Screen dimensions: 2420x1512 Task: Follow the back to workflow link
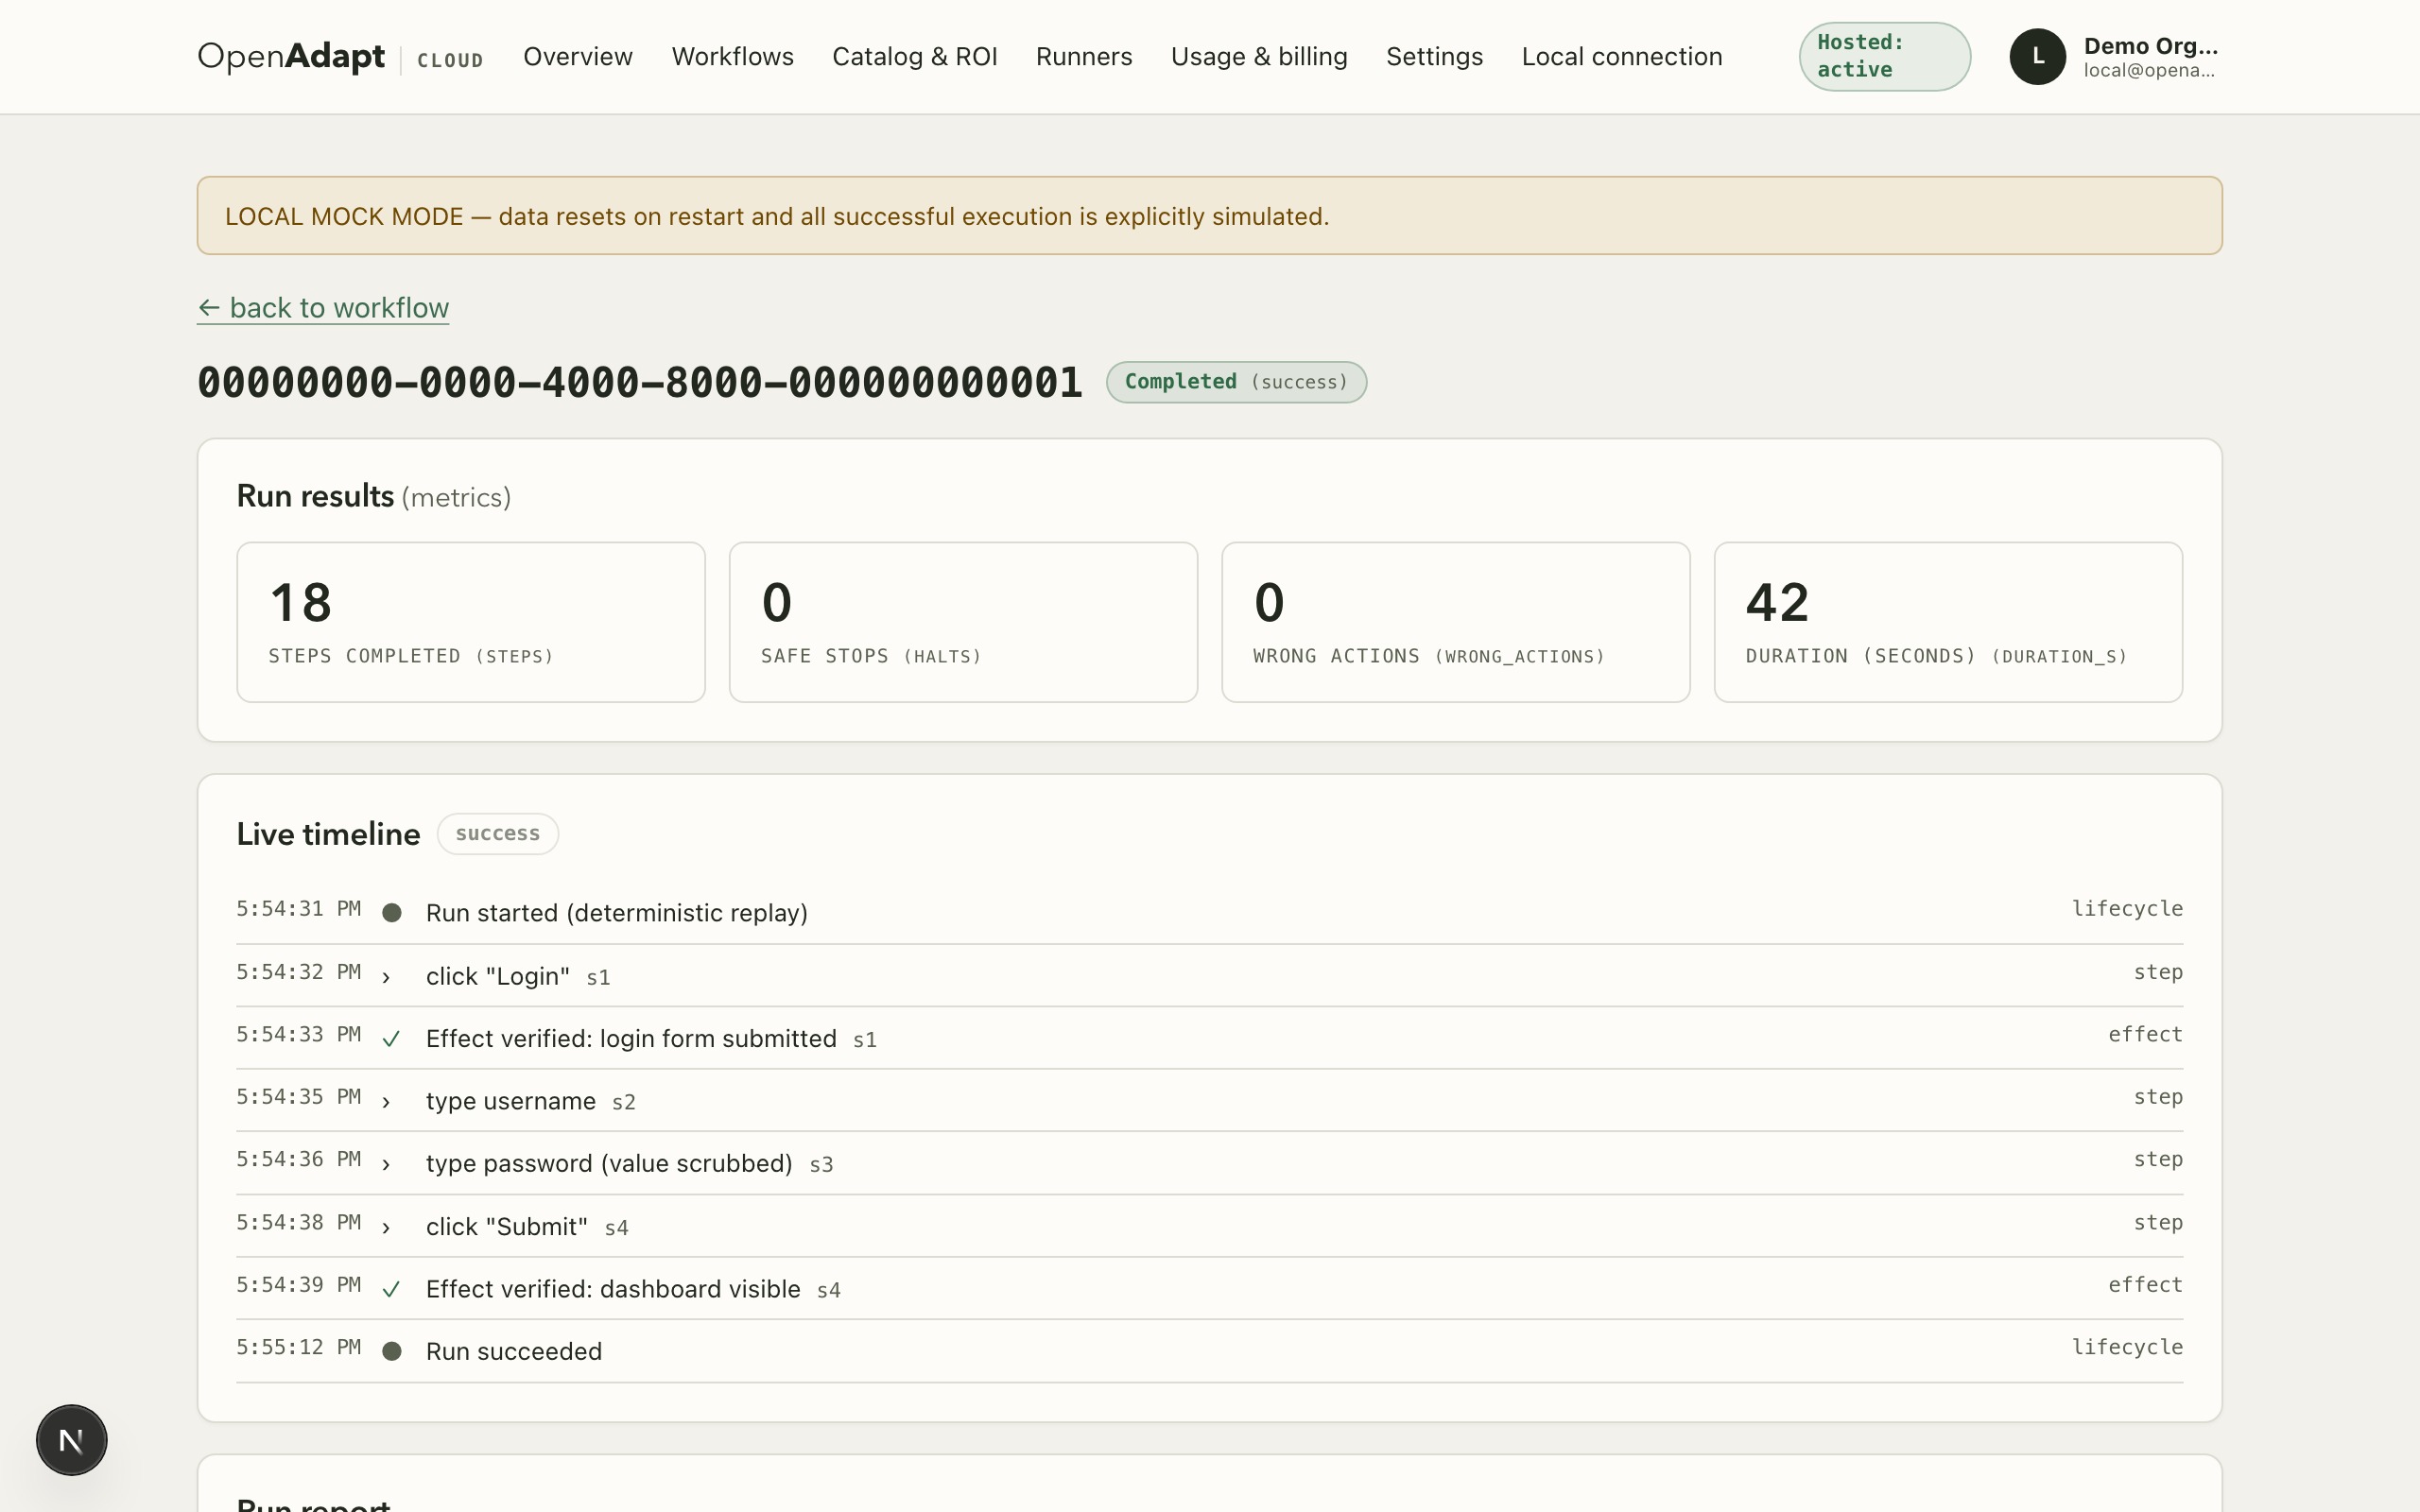pyautogui.click(x=323, y=308)
